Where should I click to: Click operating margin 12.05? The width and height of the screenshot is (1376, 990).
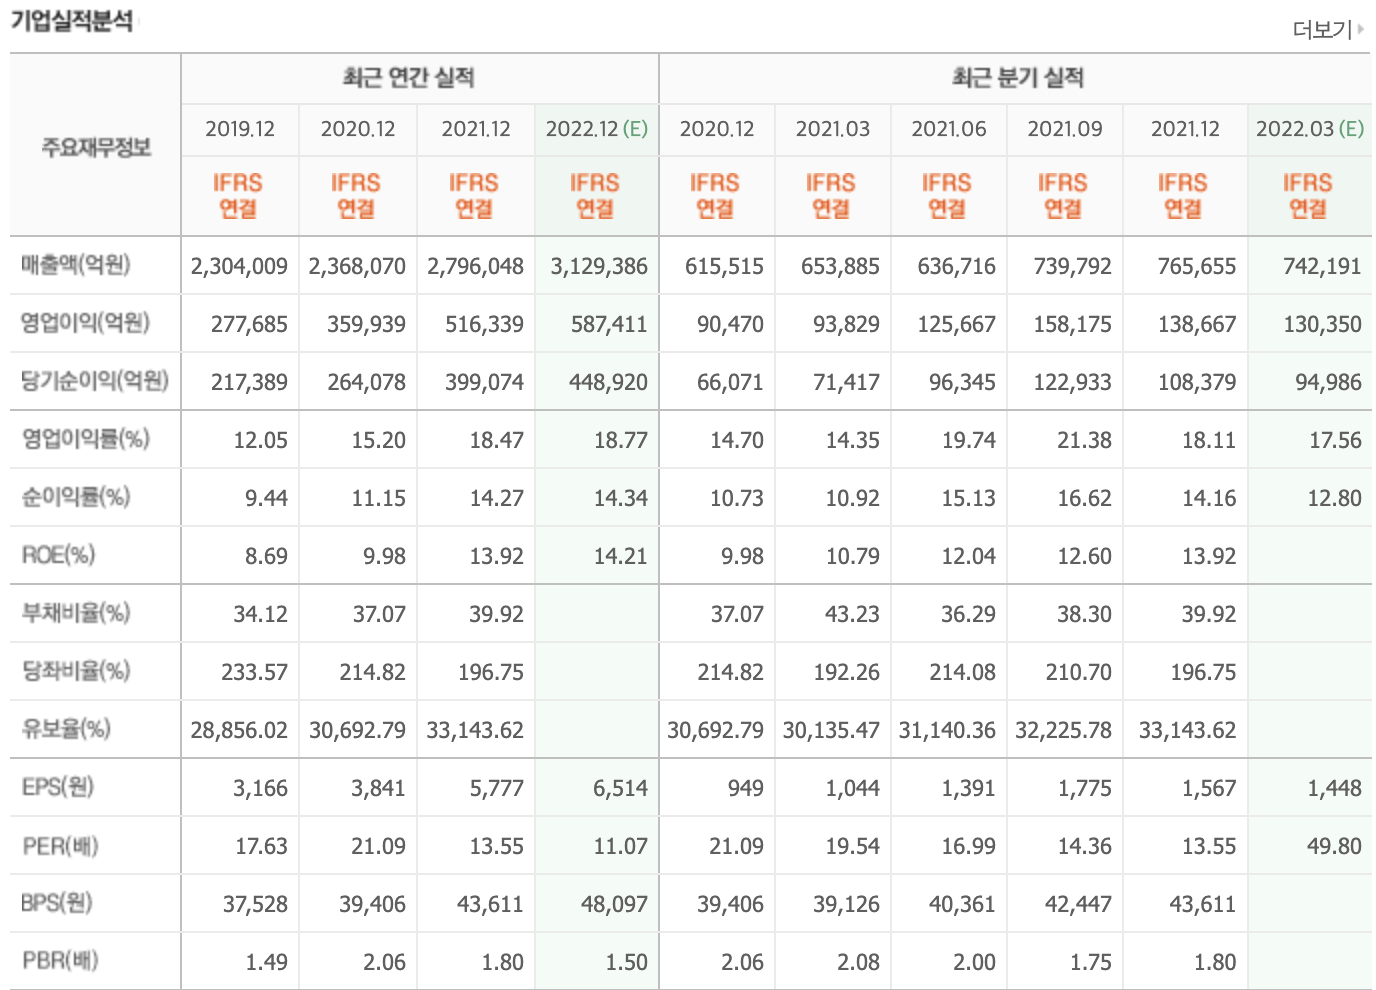261,441
